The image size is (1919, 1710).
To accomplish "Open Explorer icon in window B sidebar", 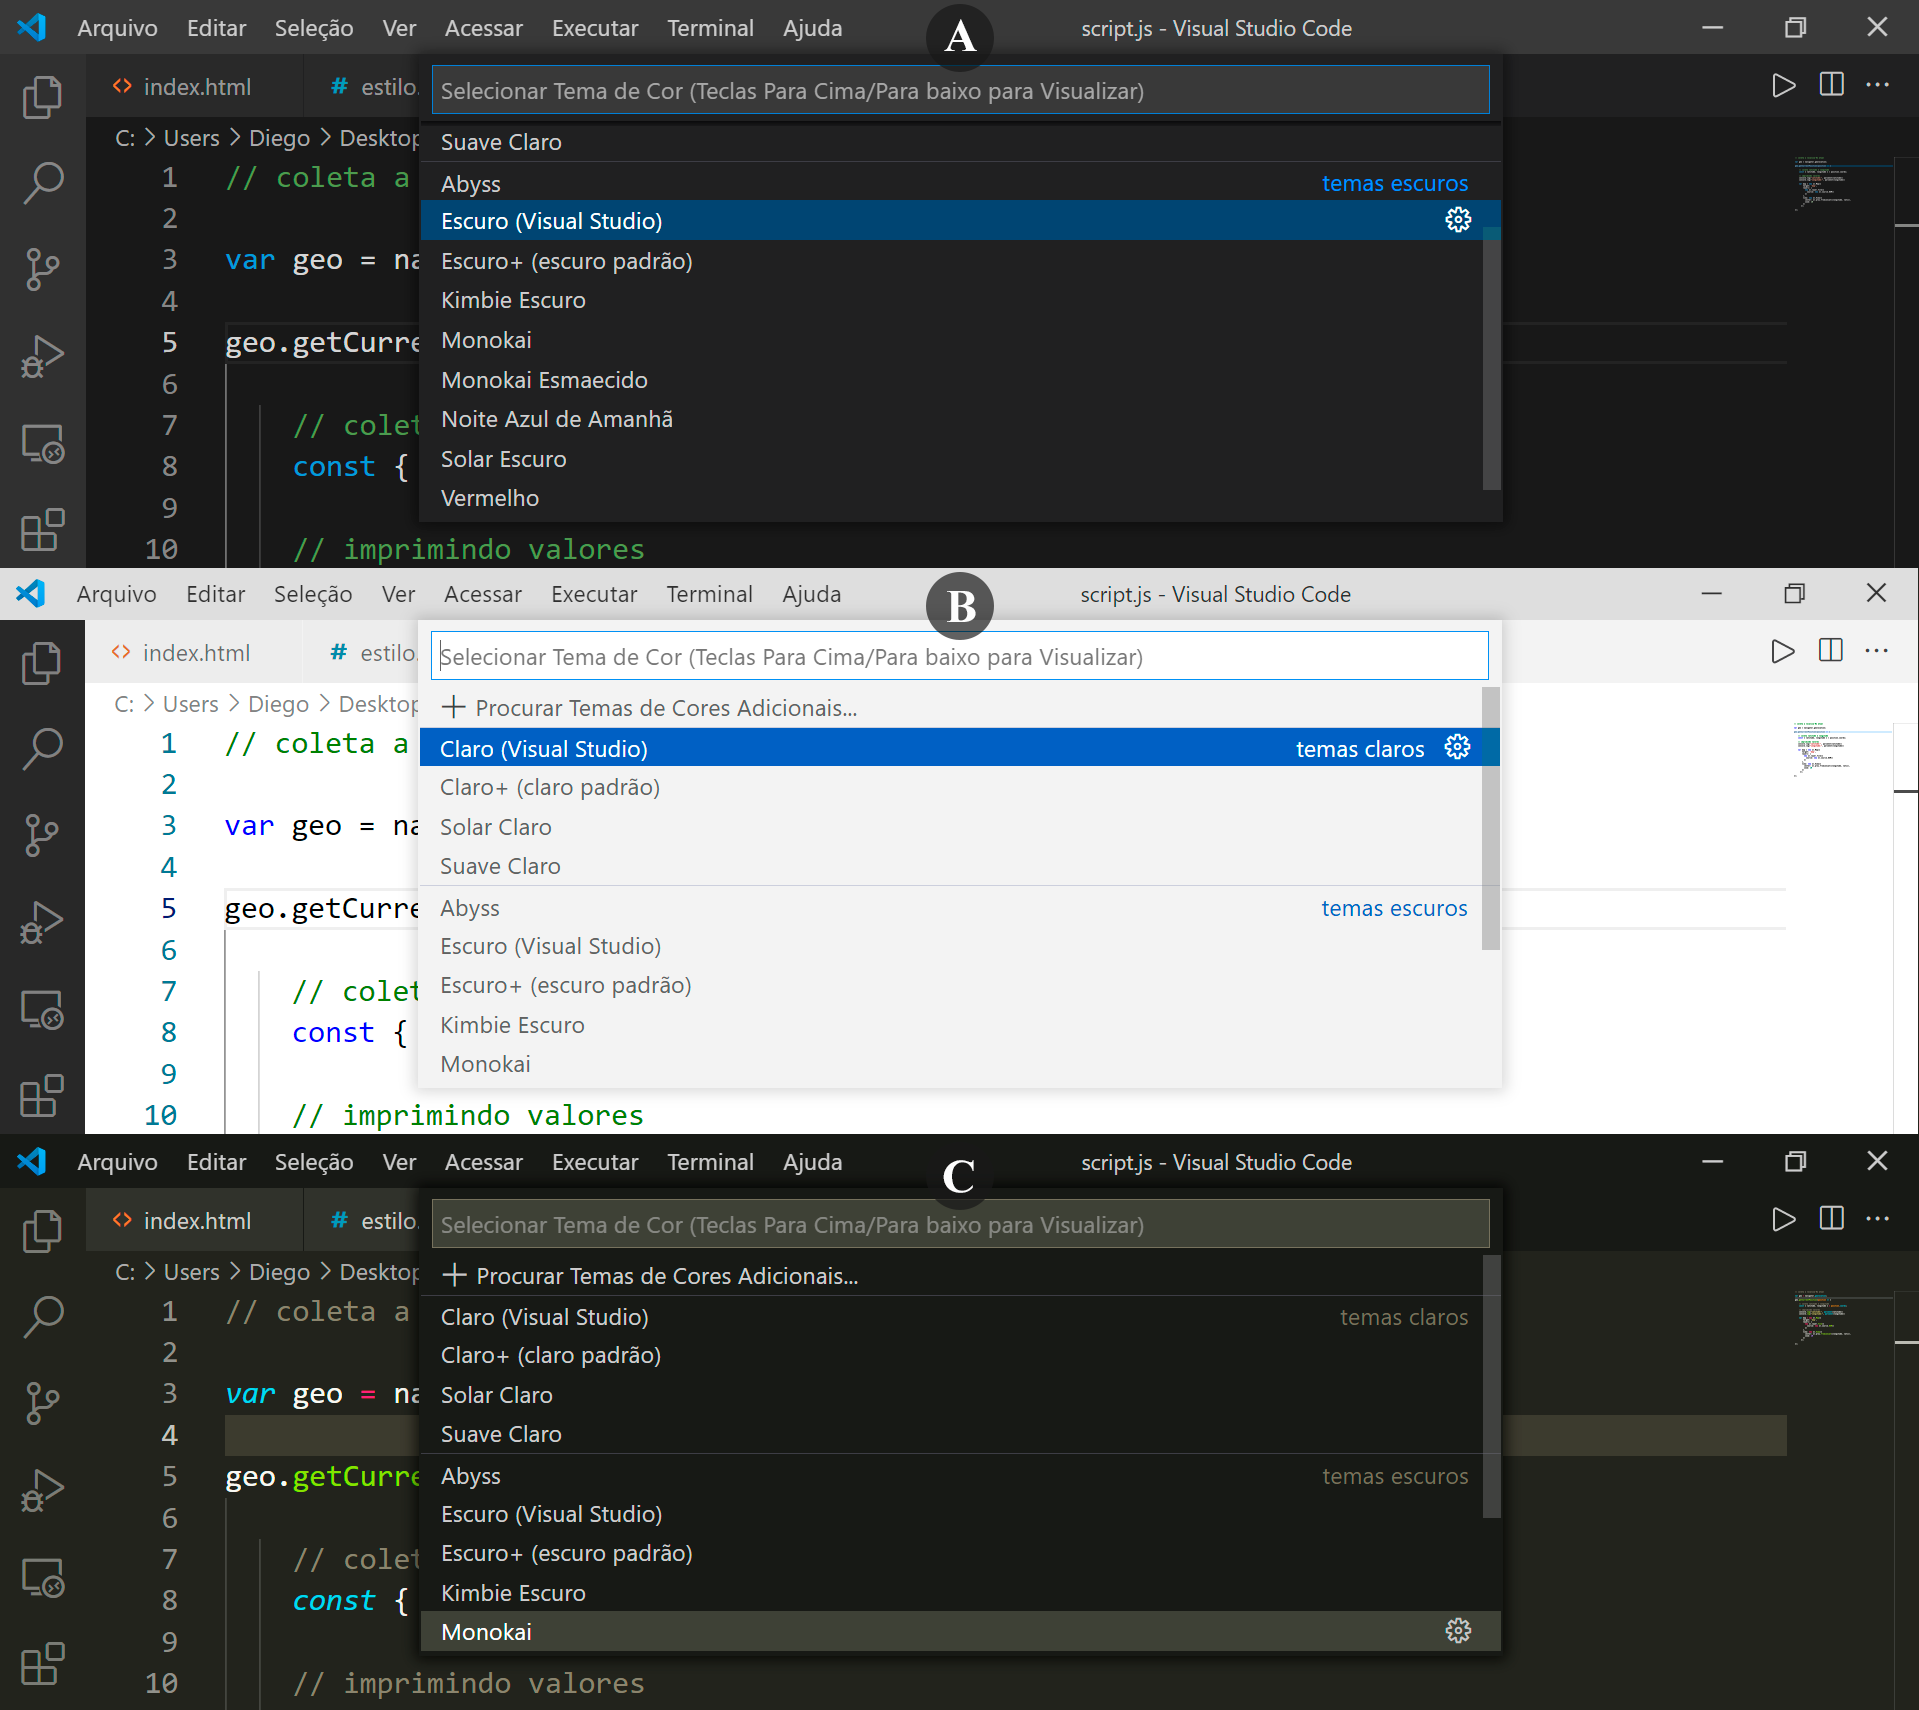I will tap(42, 663).
